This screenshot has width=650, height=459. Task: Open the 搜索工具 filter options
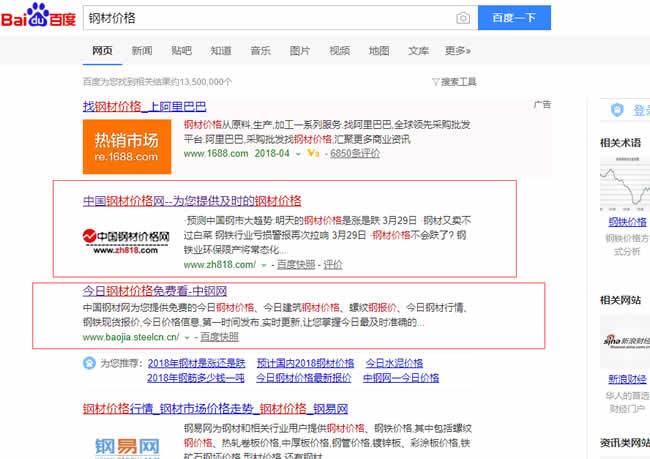tap(454, 82)
